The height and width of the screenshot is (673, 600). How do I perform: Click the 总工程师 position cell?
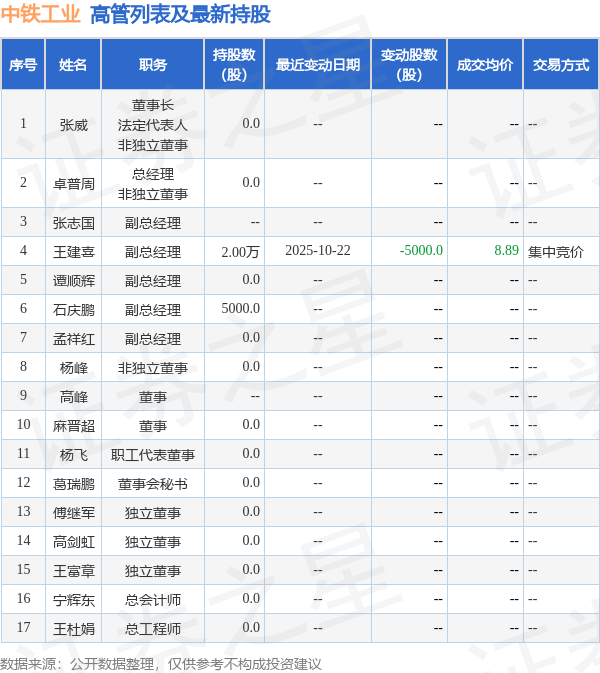coord(153,629)
